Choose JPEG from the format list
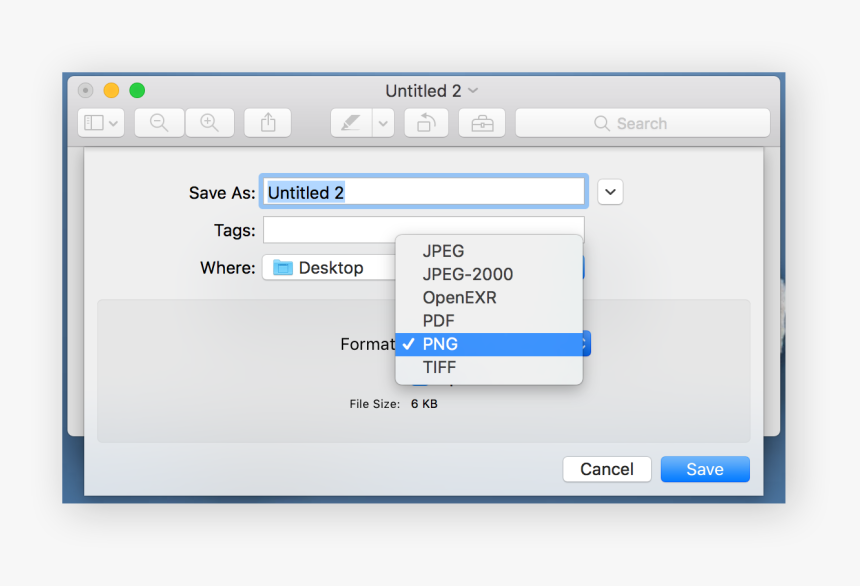Image resolution: width=860 pixels, height=586 pixels. point(443,251)
